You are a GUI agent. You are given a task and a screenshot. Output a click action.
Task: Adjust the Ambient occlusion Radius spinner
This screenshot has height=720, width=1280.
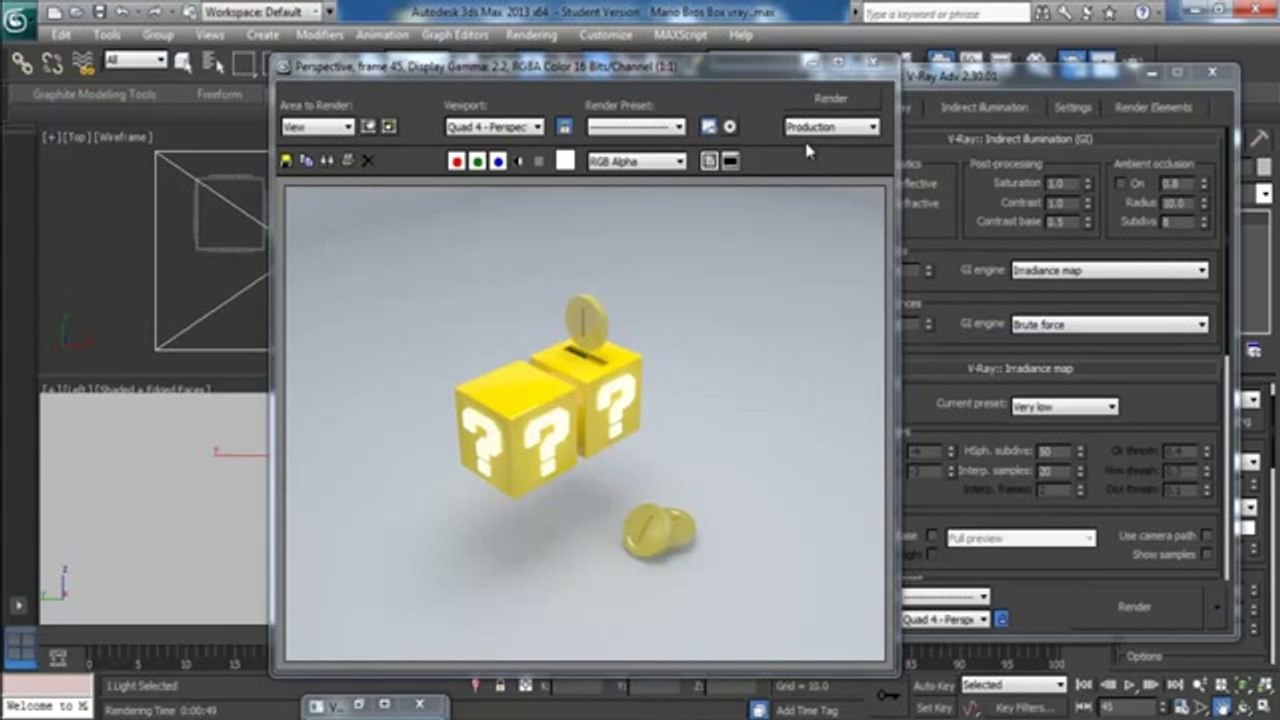click(x=1203, y=203)
